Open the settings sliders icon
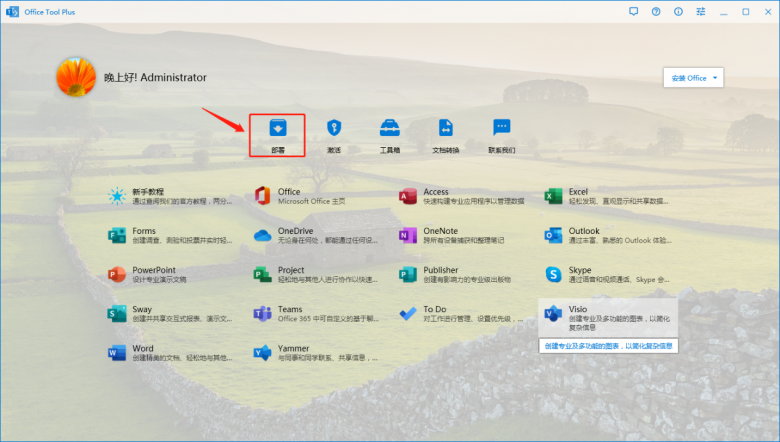Viewport: 780px width, 442px height. click(x=700, y=11)
